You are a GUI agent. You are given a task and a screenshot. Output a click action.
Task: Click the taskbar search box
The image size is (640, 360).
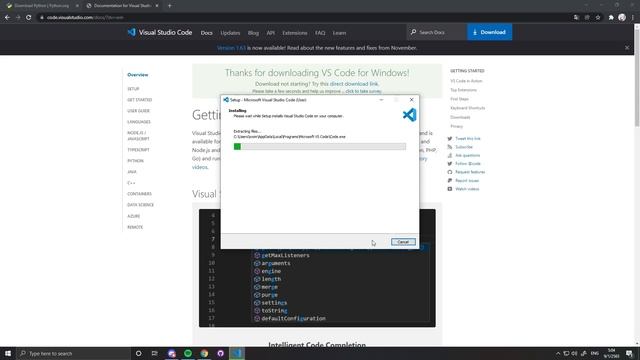73,353
